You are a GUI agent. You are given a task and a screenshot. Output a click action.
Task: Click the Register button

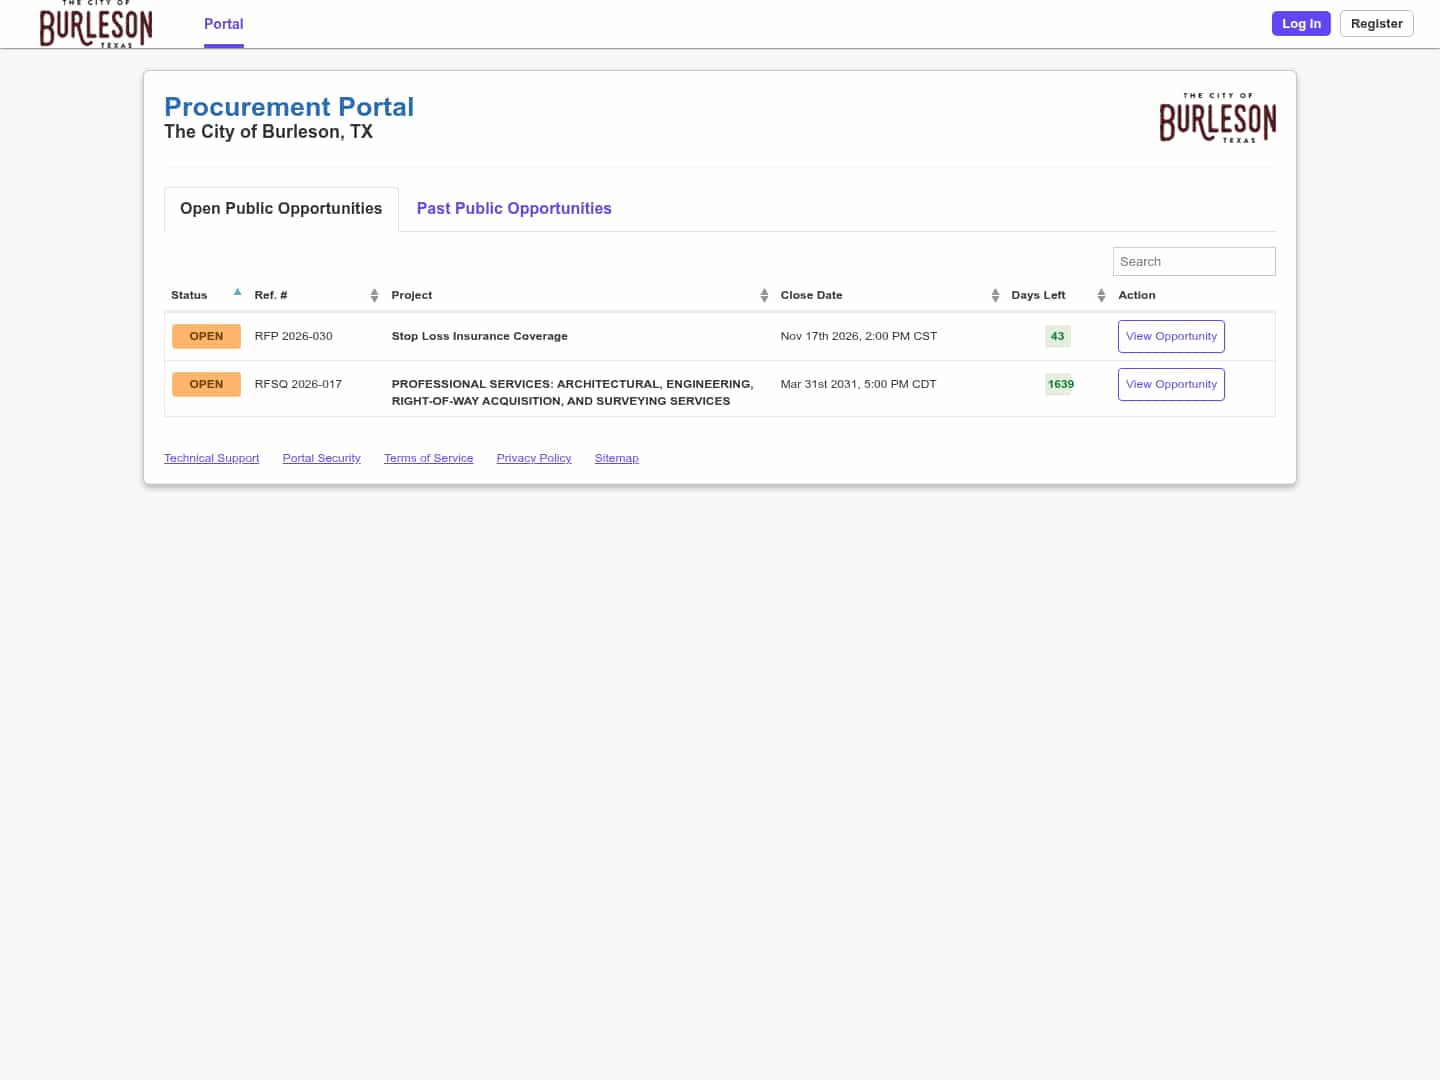point(1376,23)
